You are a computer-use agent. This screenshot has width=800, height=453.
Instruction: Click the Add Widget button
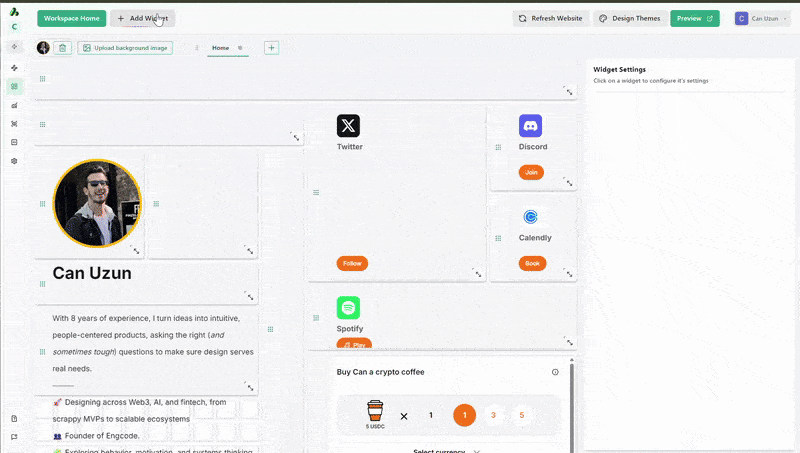(143, 18)
